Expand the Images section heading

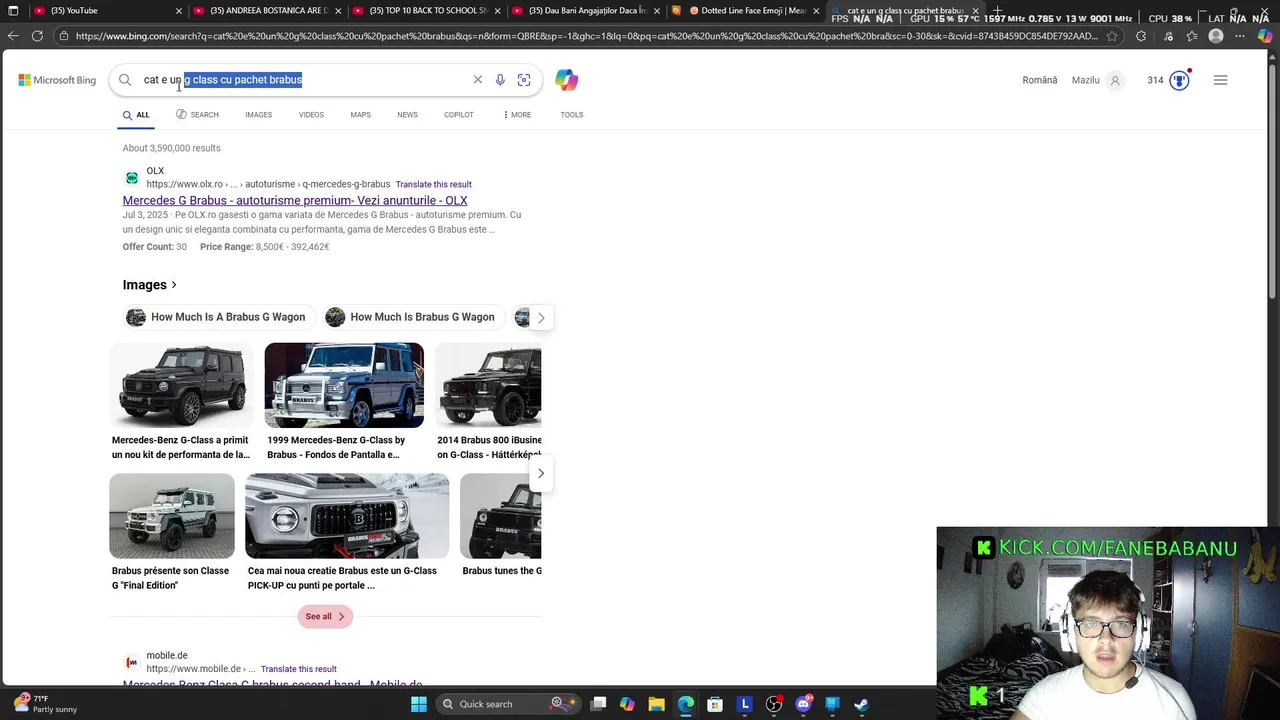coord(150,285)
